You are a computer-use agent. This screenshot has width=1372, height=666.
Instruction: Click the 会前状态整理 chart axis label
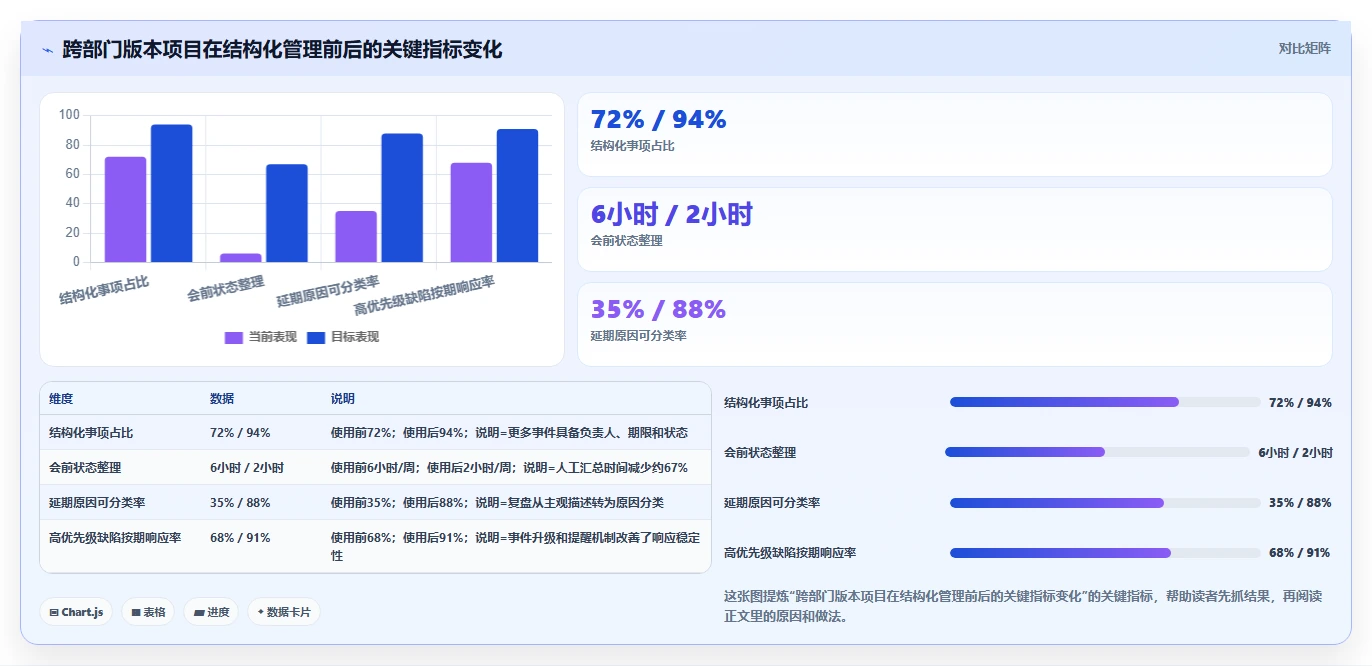(x=225, y=288)
